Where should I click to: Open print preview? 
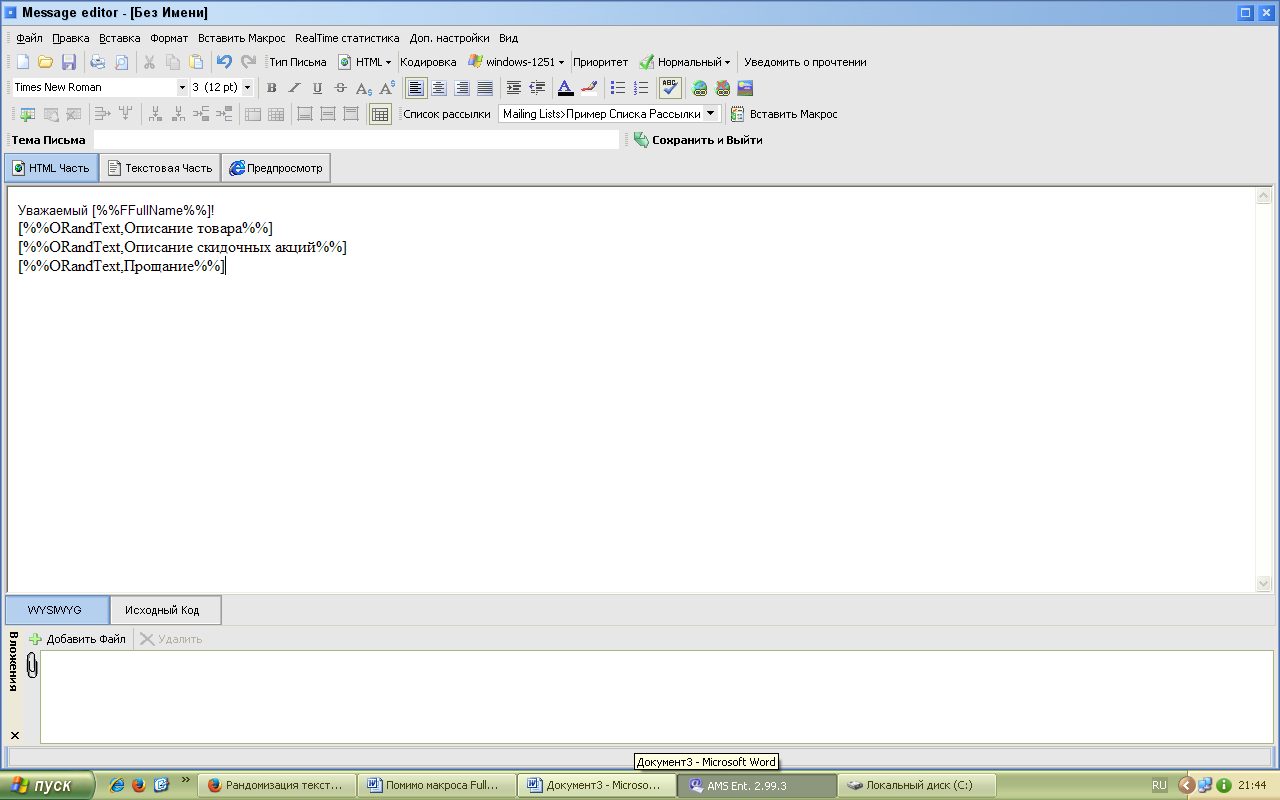coord(121,62)
